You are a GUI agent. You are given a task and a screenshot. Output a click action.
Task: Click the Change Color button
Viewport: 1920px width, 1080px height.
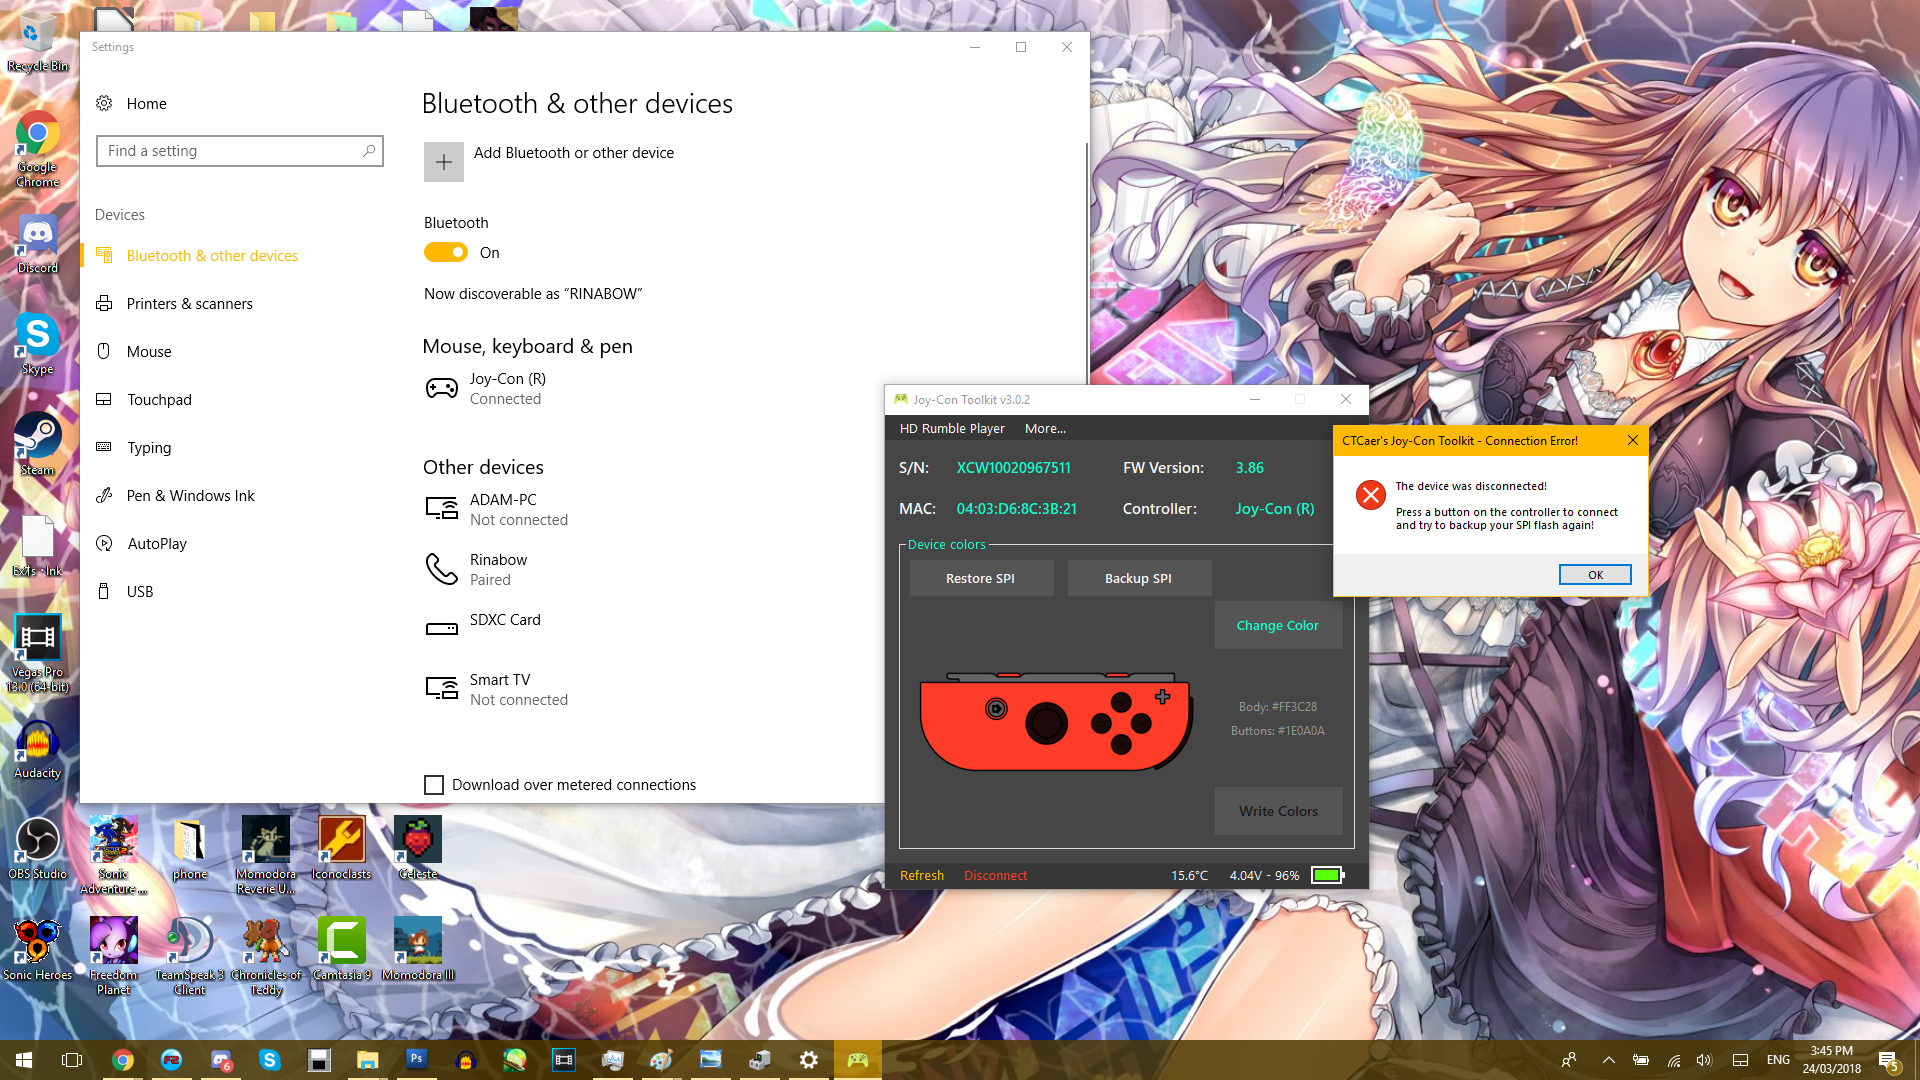[1278, 625]
